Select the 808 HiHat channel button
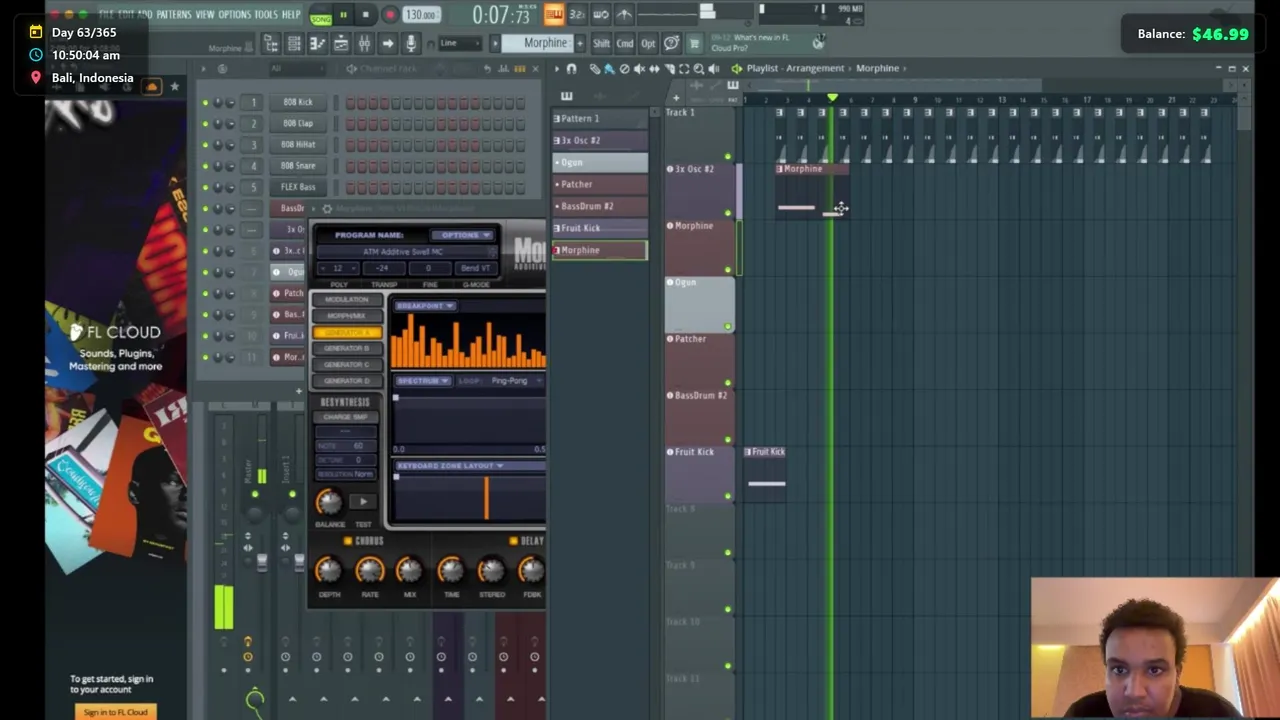Screen dimensions: 1280x720 tap(298, 144)
